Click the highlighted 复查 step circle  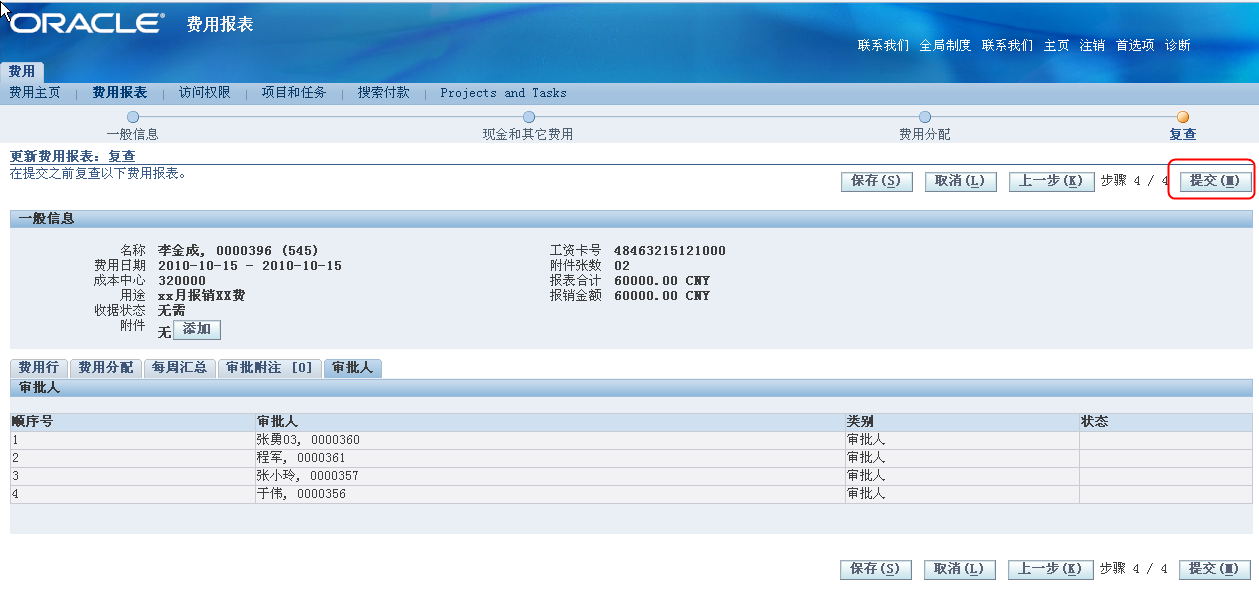click(1183, 116)
